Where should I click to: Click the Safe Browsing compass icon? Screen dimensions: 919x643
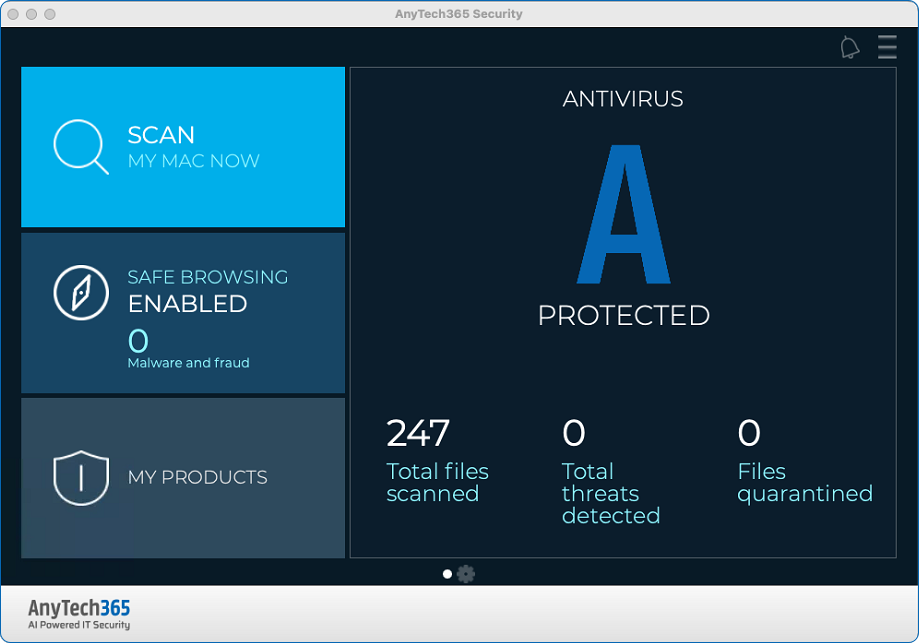(81, 292)
